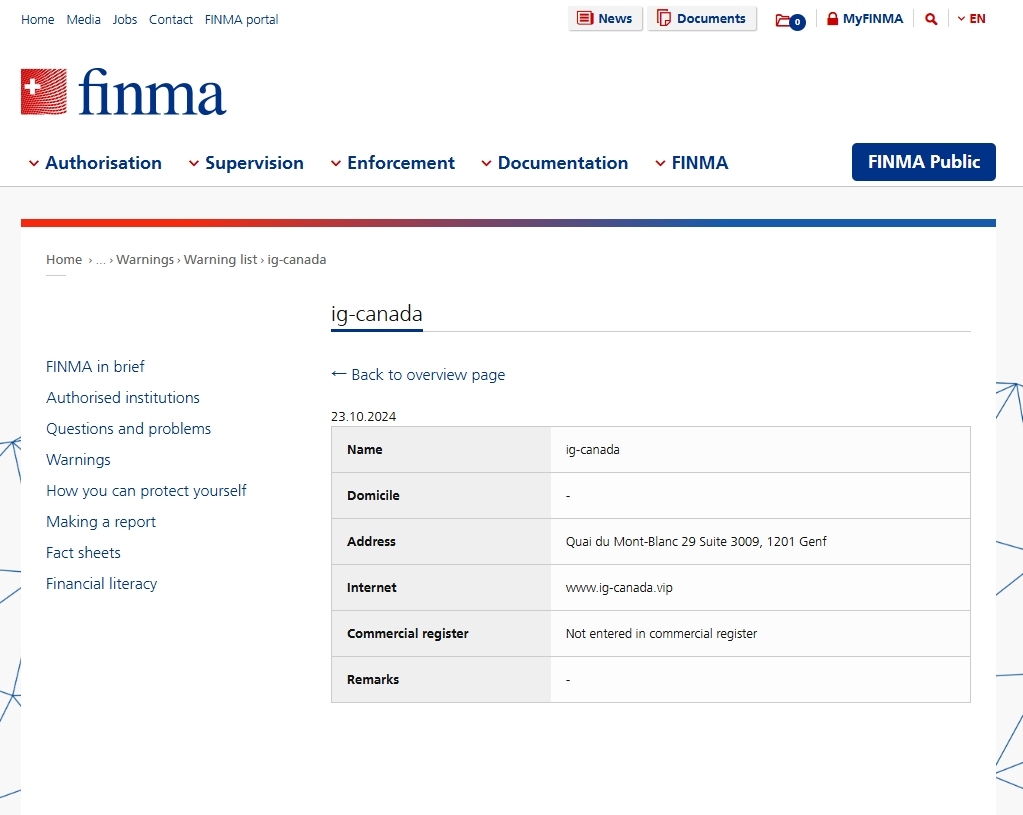Click the FINMA Public button
Image resolution: width=1023 pixels, height=815 pixels.
923,162
